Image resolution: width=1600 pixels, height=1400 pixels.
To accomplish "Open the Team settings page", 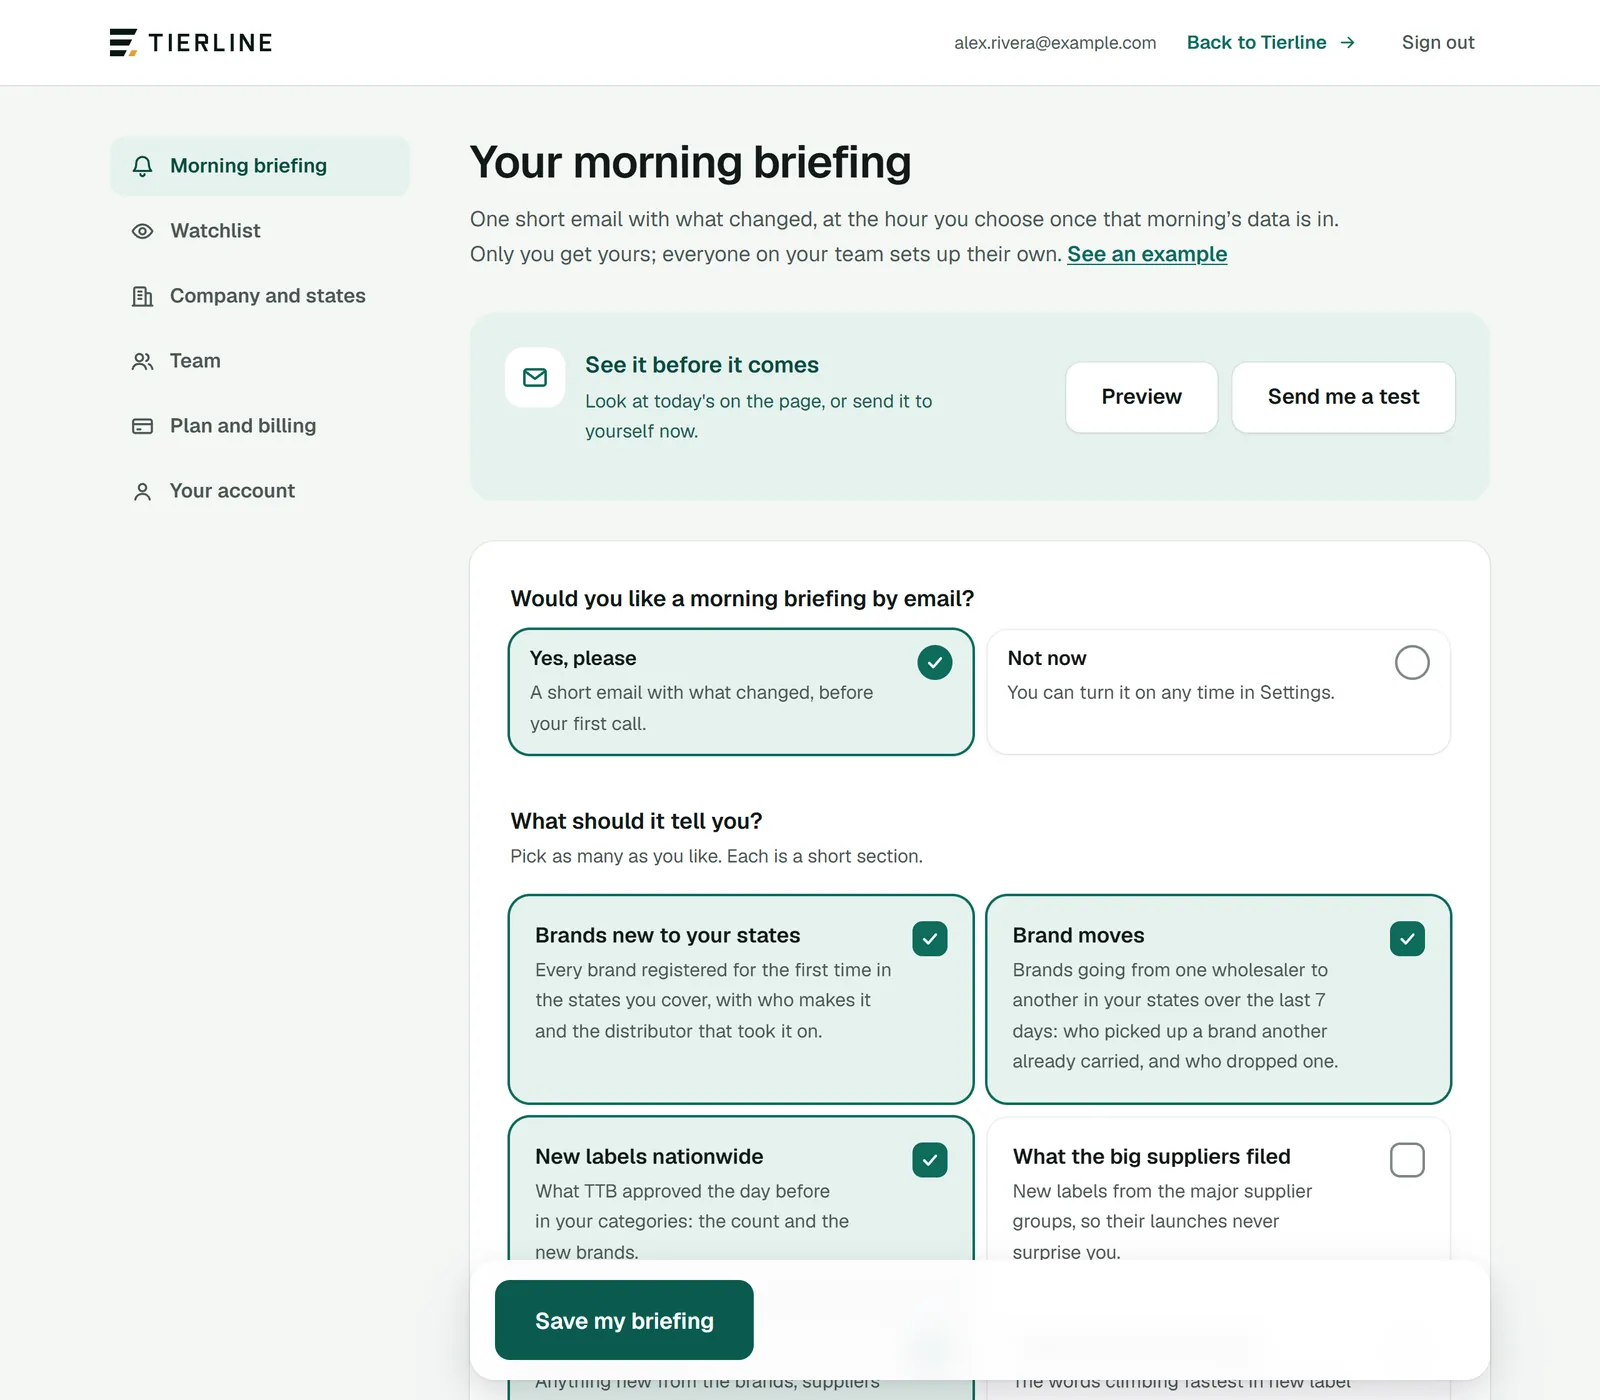I will point(260,361).
